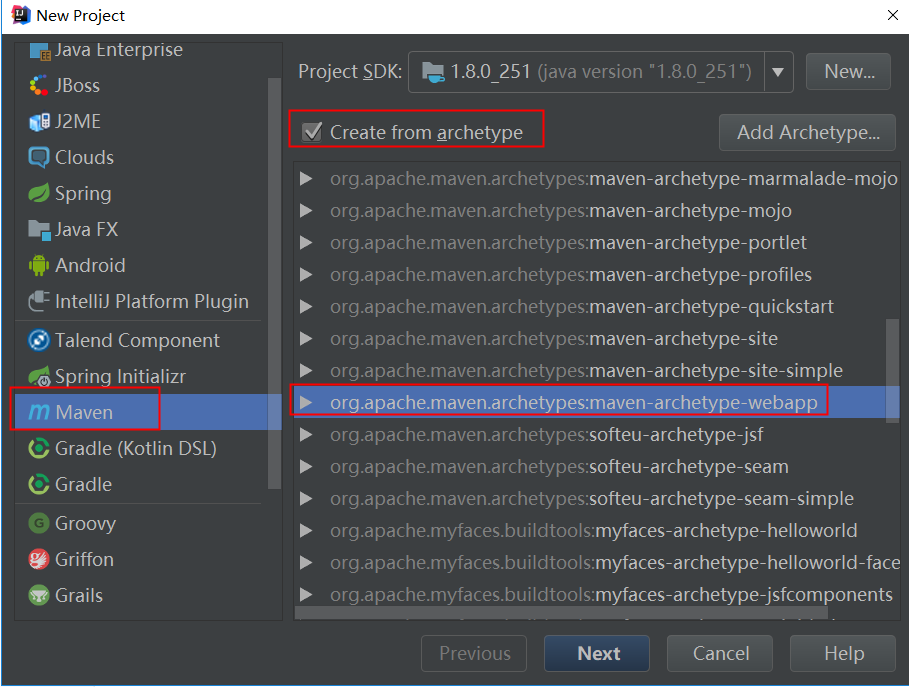Click the Spring leaf icon
This screenshot has width=909, height=687.
pyautogui.click(x=39, y=193)
